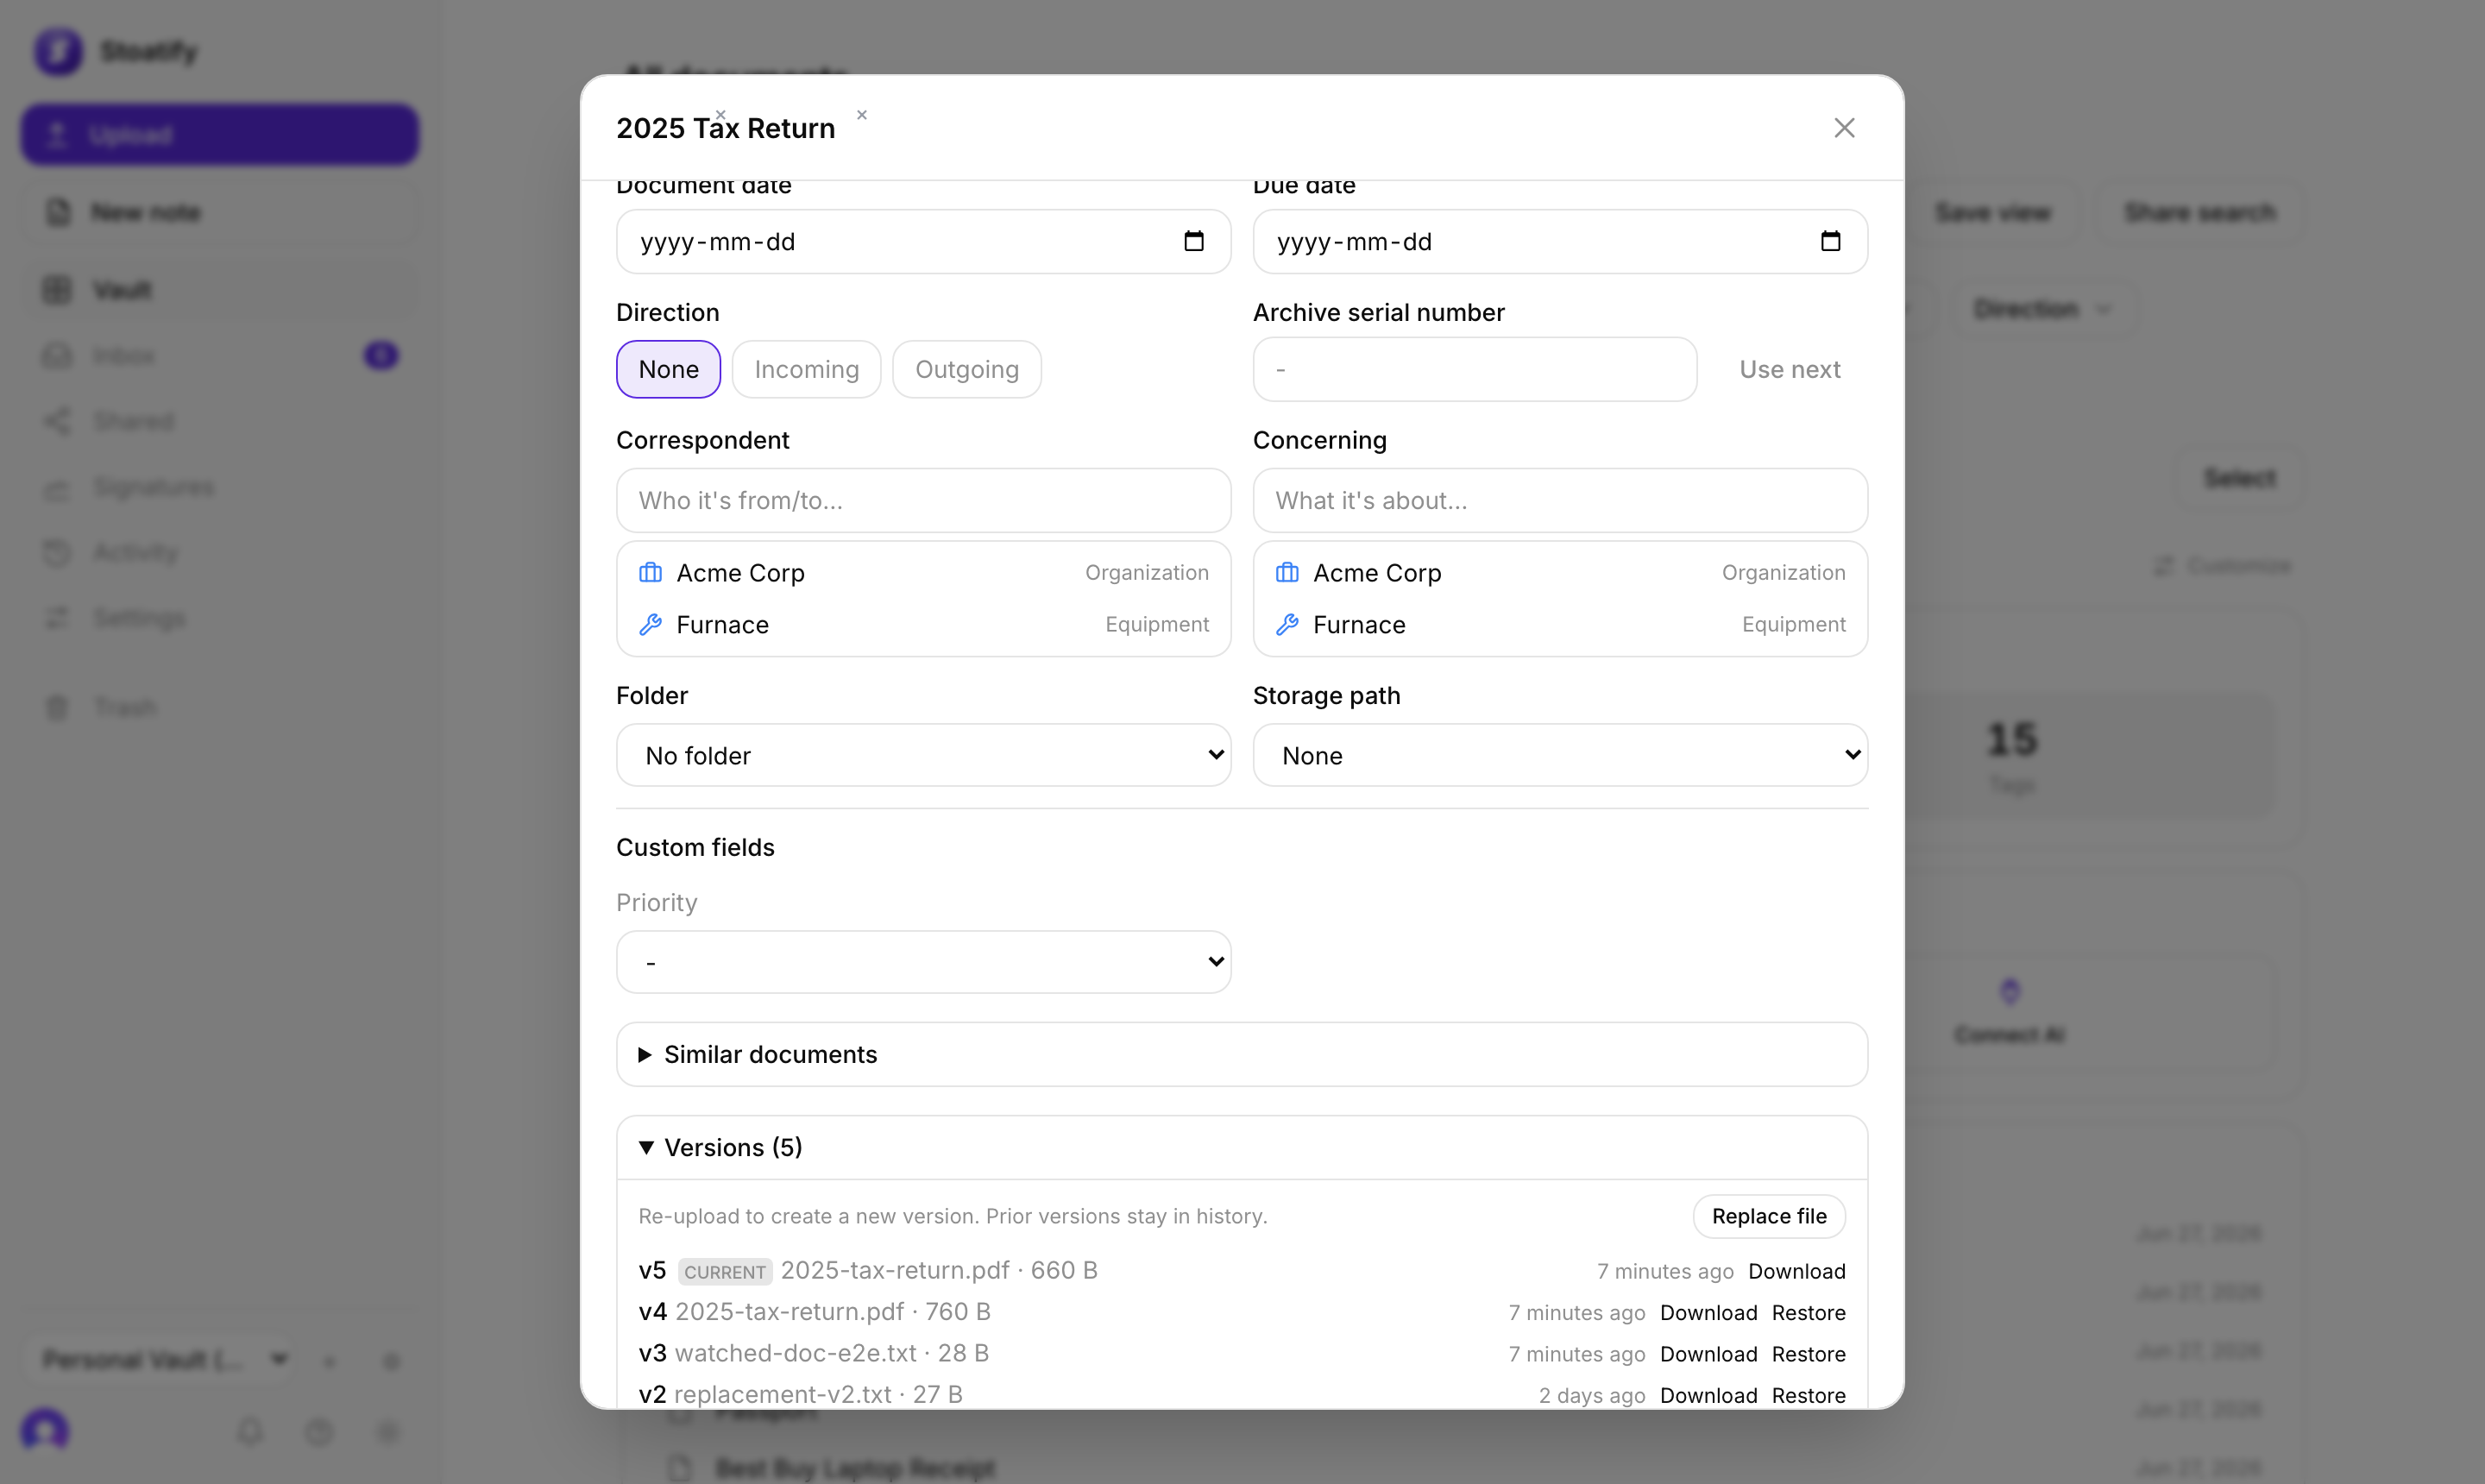Screen dimensions: 2485x1484
Task: Download version v2 replacement-v2.txt
Action: [1708, 1395]
